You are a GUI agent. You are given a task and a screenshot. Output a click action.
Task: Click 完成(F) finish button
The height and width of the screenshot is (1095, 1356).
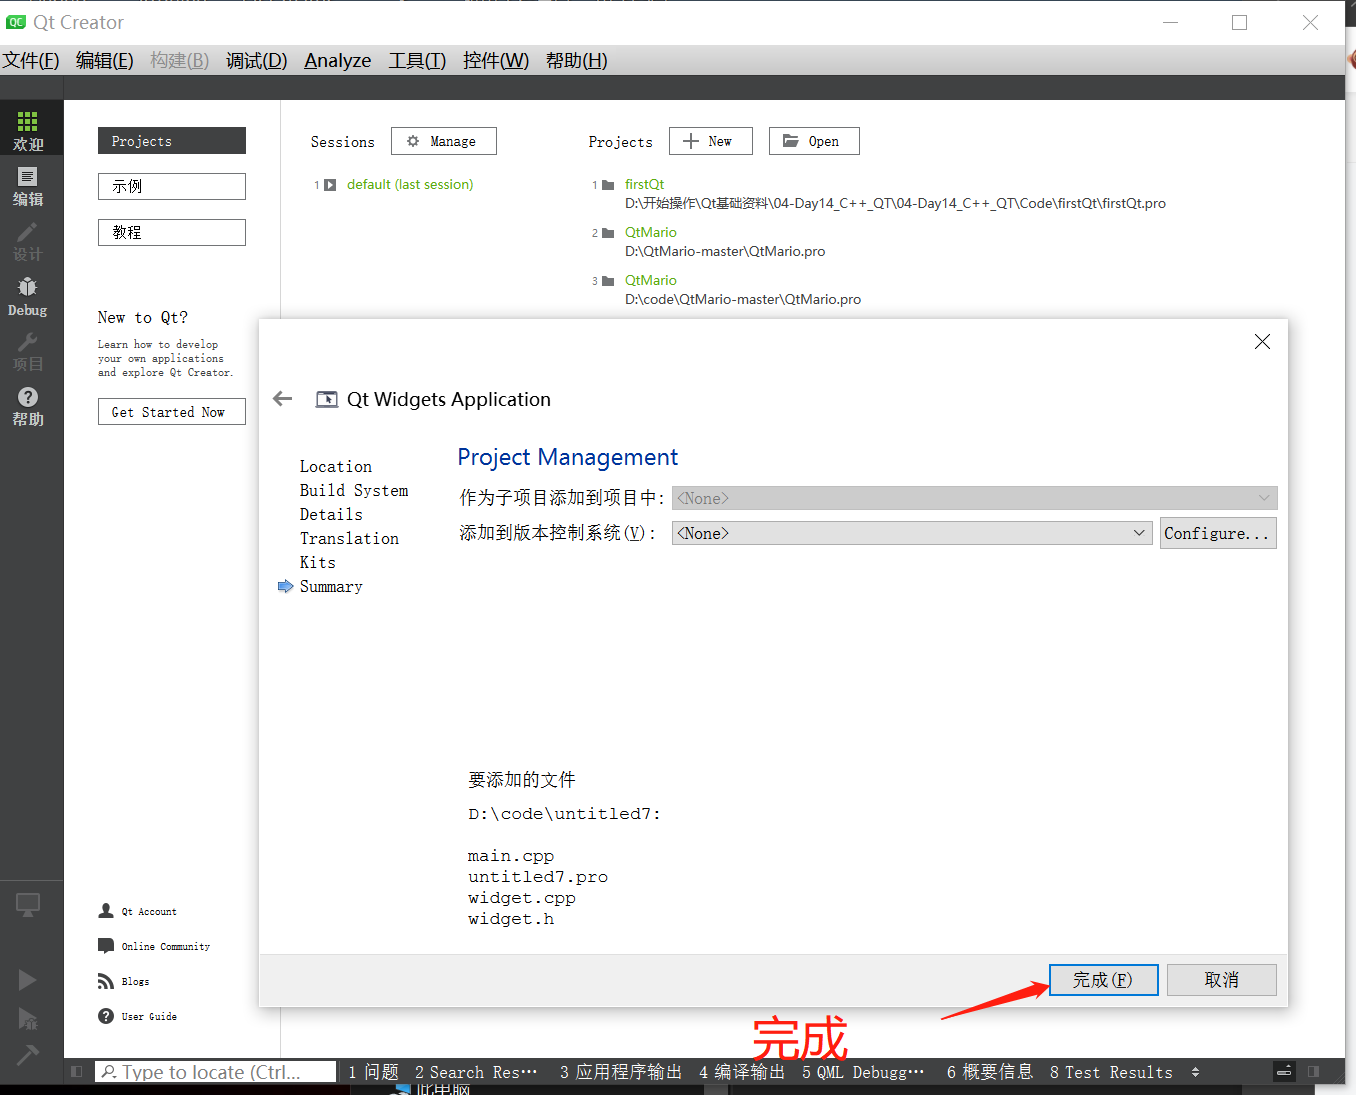point(1103,980)
